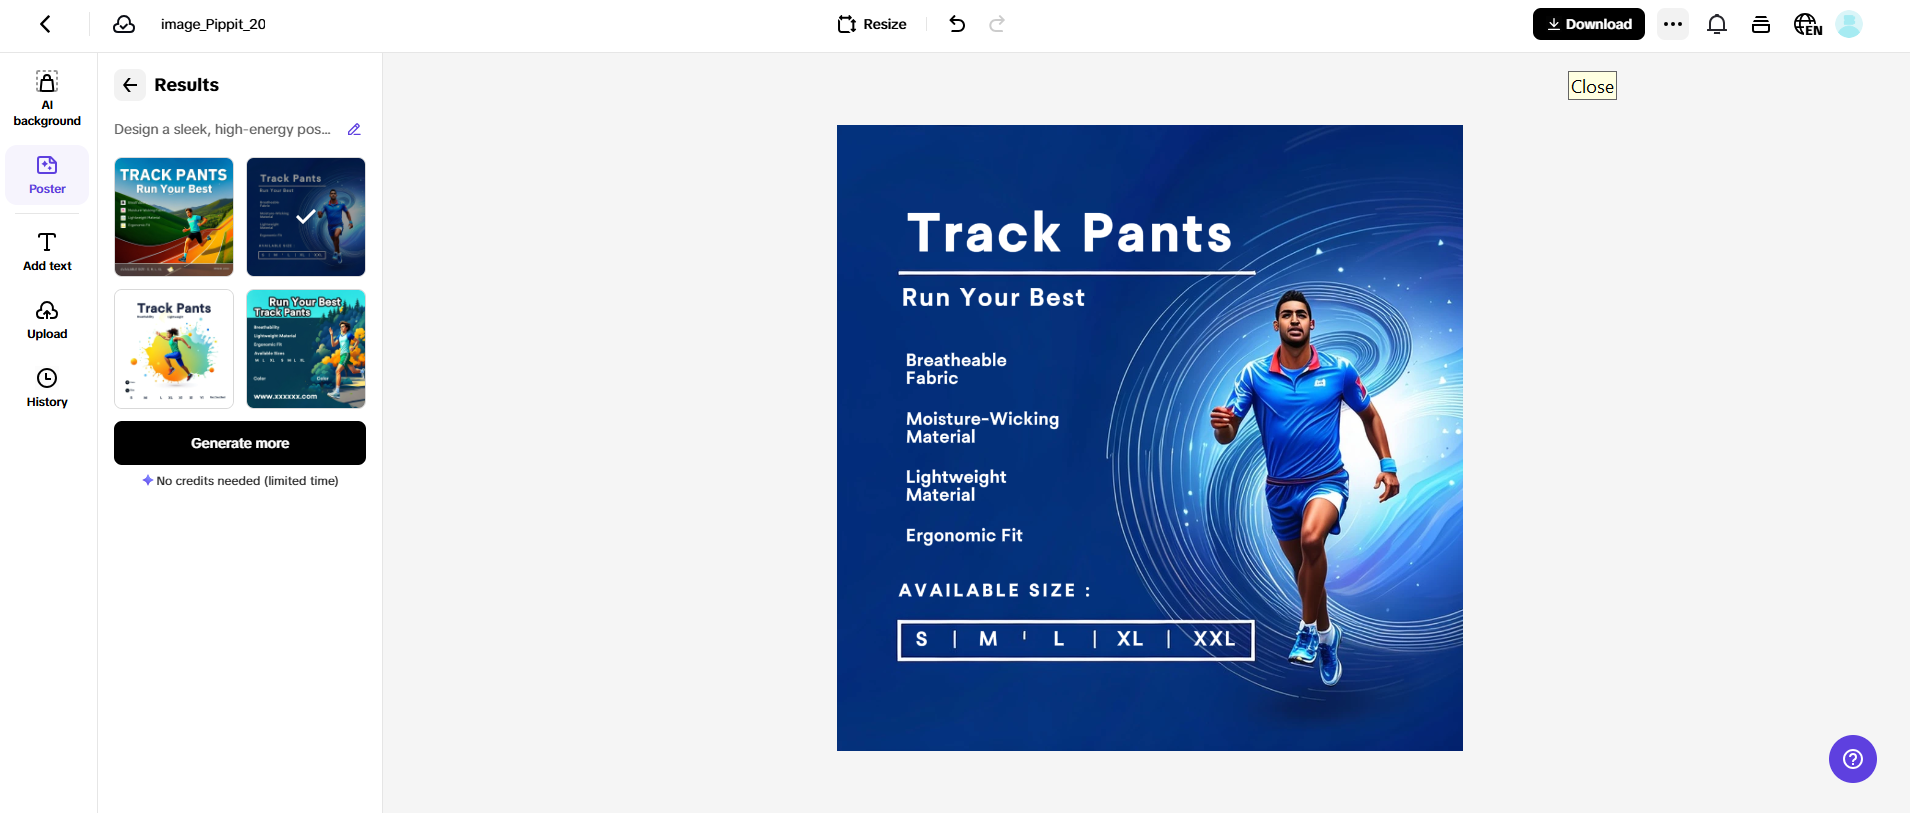Viewport: 1910px width, 813px height.
Task: Open the History panel
Action: (47, 388)
